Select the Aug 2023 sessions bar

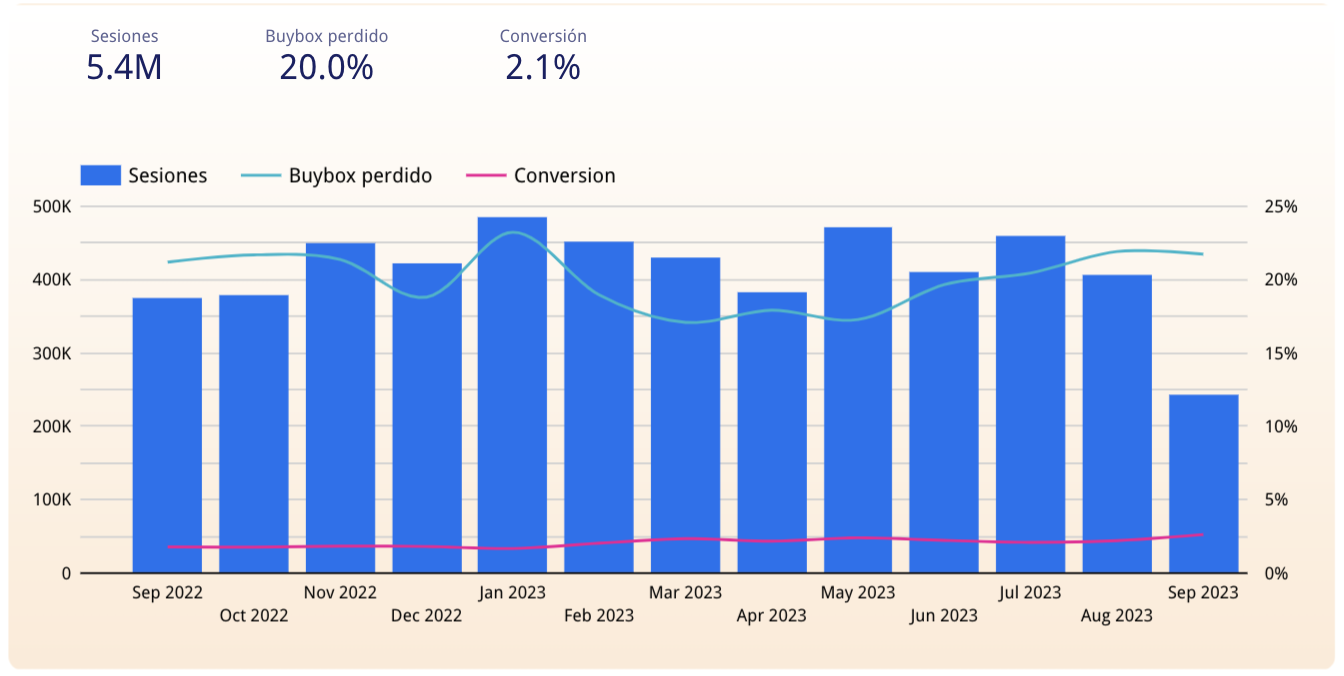pos(1117,424)
